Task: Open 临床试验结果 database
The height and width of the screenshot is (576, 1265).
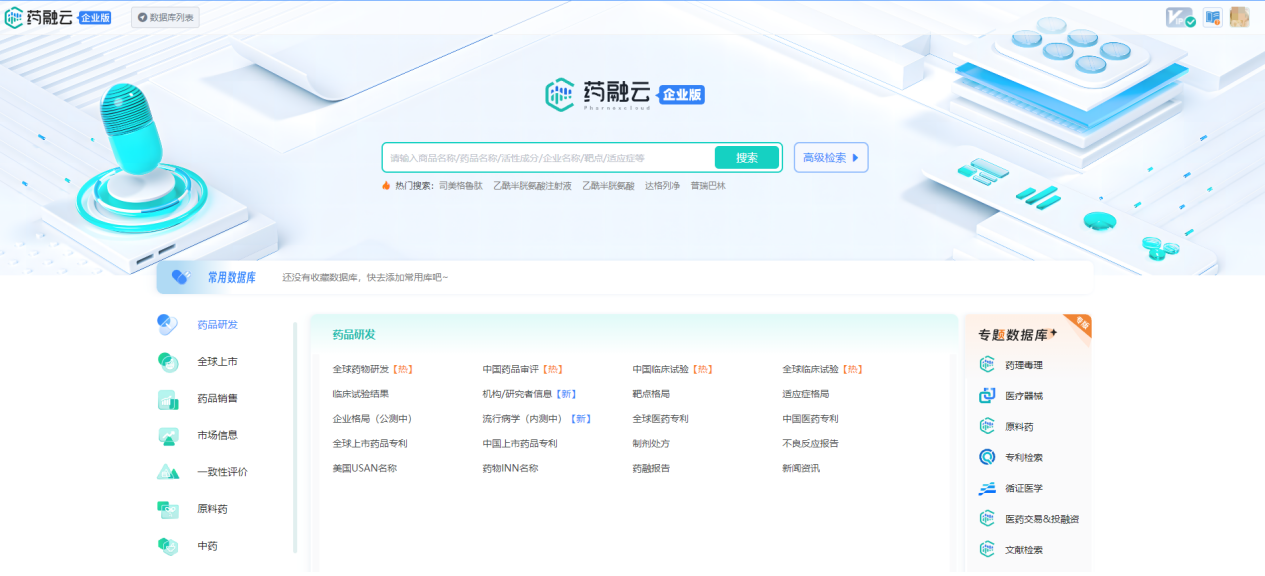Action: [x=361, y=394]
